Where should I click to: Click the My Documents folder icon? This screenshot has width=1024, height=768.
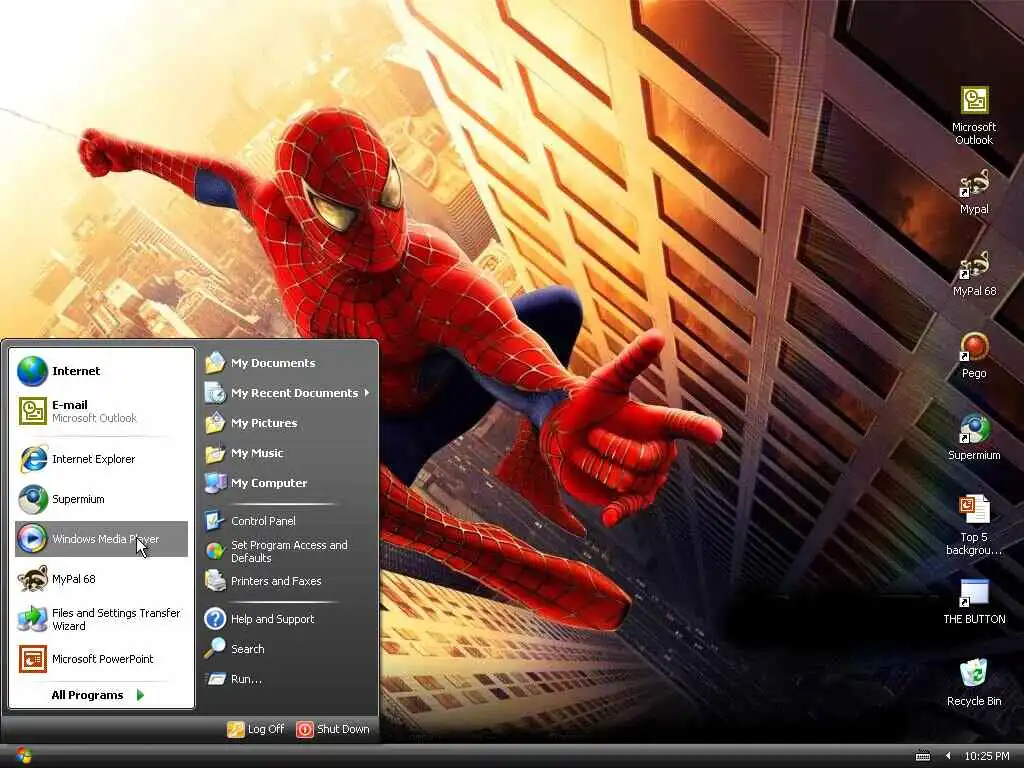click(215, 362)
